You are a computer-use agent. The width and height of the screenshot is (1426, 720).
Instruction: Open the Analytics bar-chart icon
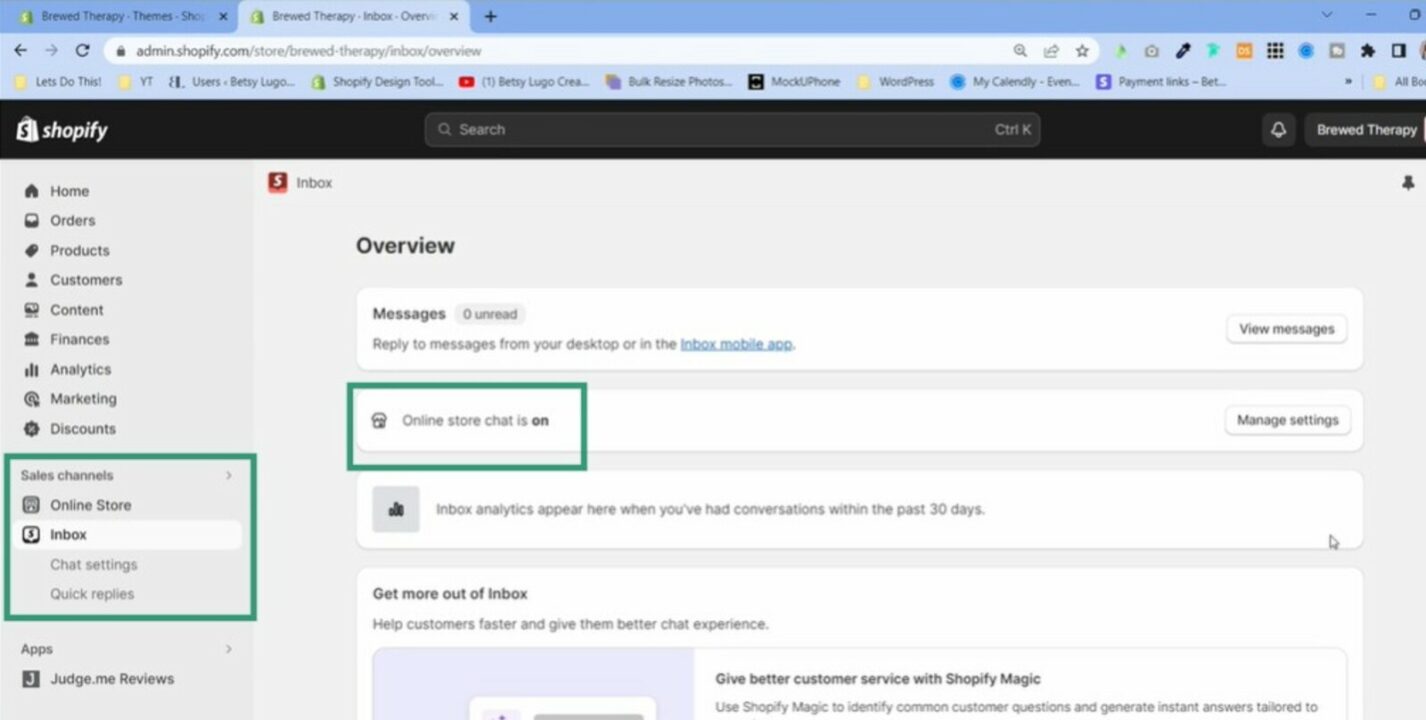[x=31, y=369]
